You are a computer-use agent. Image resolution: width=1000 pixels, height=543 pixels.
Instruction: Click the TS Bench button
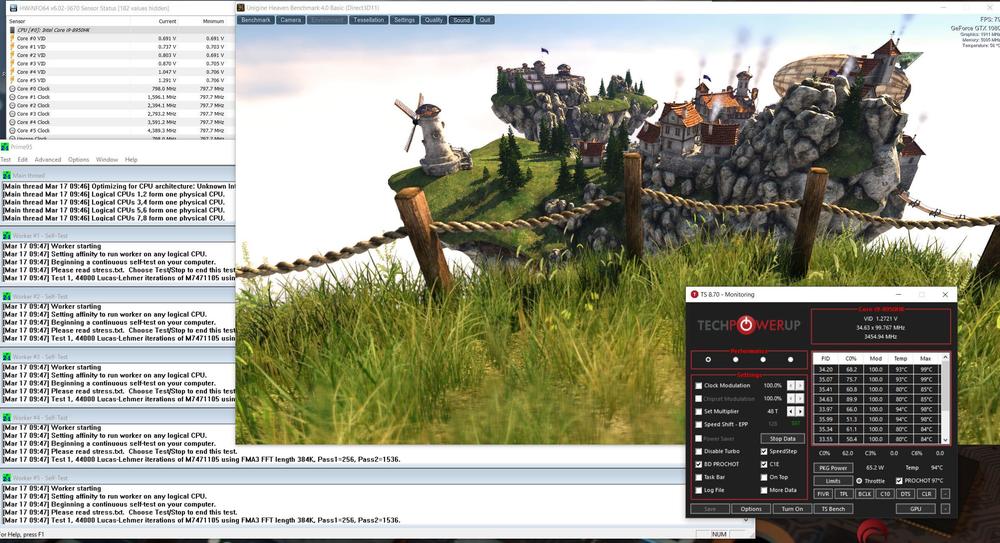tap(833, 509)
